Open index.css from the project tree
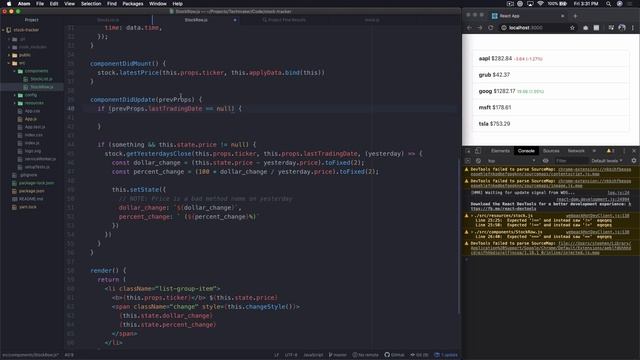Image resolution: width=640 pixels, height=360 pixels. click(x=30, y=135)
